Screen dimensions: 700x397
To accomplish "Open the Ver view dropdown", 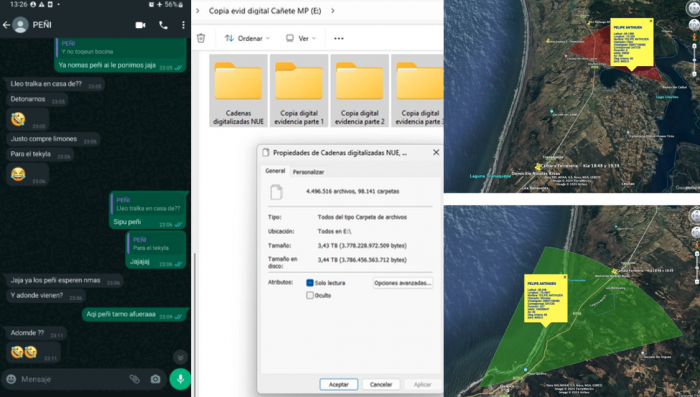I will click(x=301, y=38).
